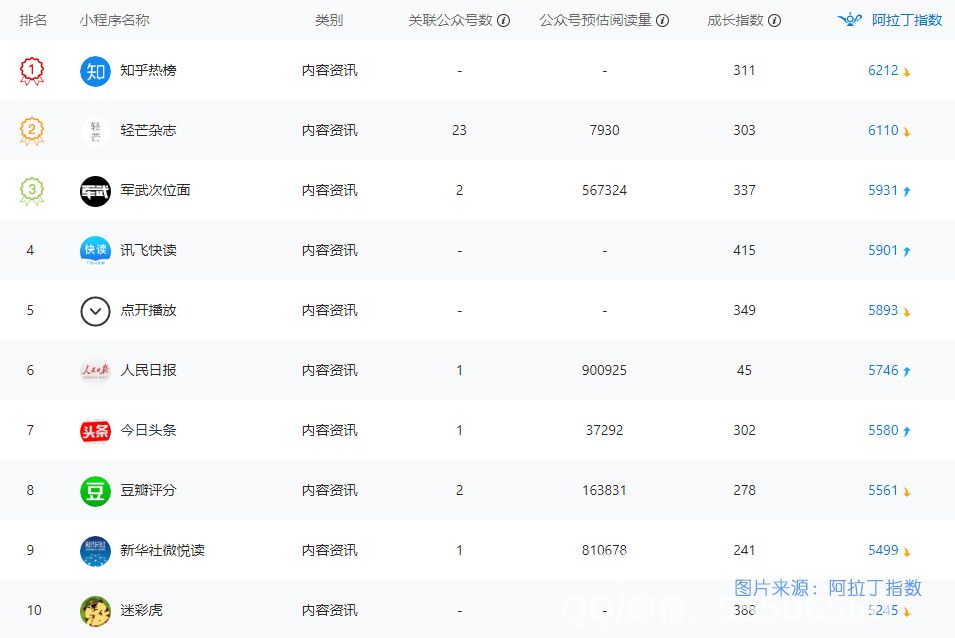955x638 pixels.
Task: Click Aladdin index value 5931
Action: (883, 191)
